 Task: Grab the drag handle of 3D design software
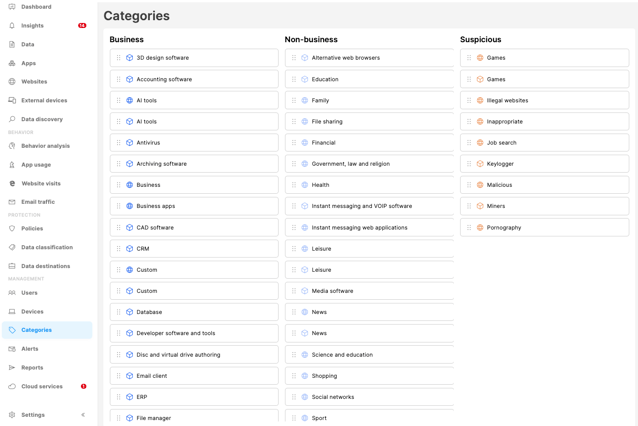point(118,58)
